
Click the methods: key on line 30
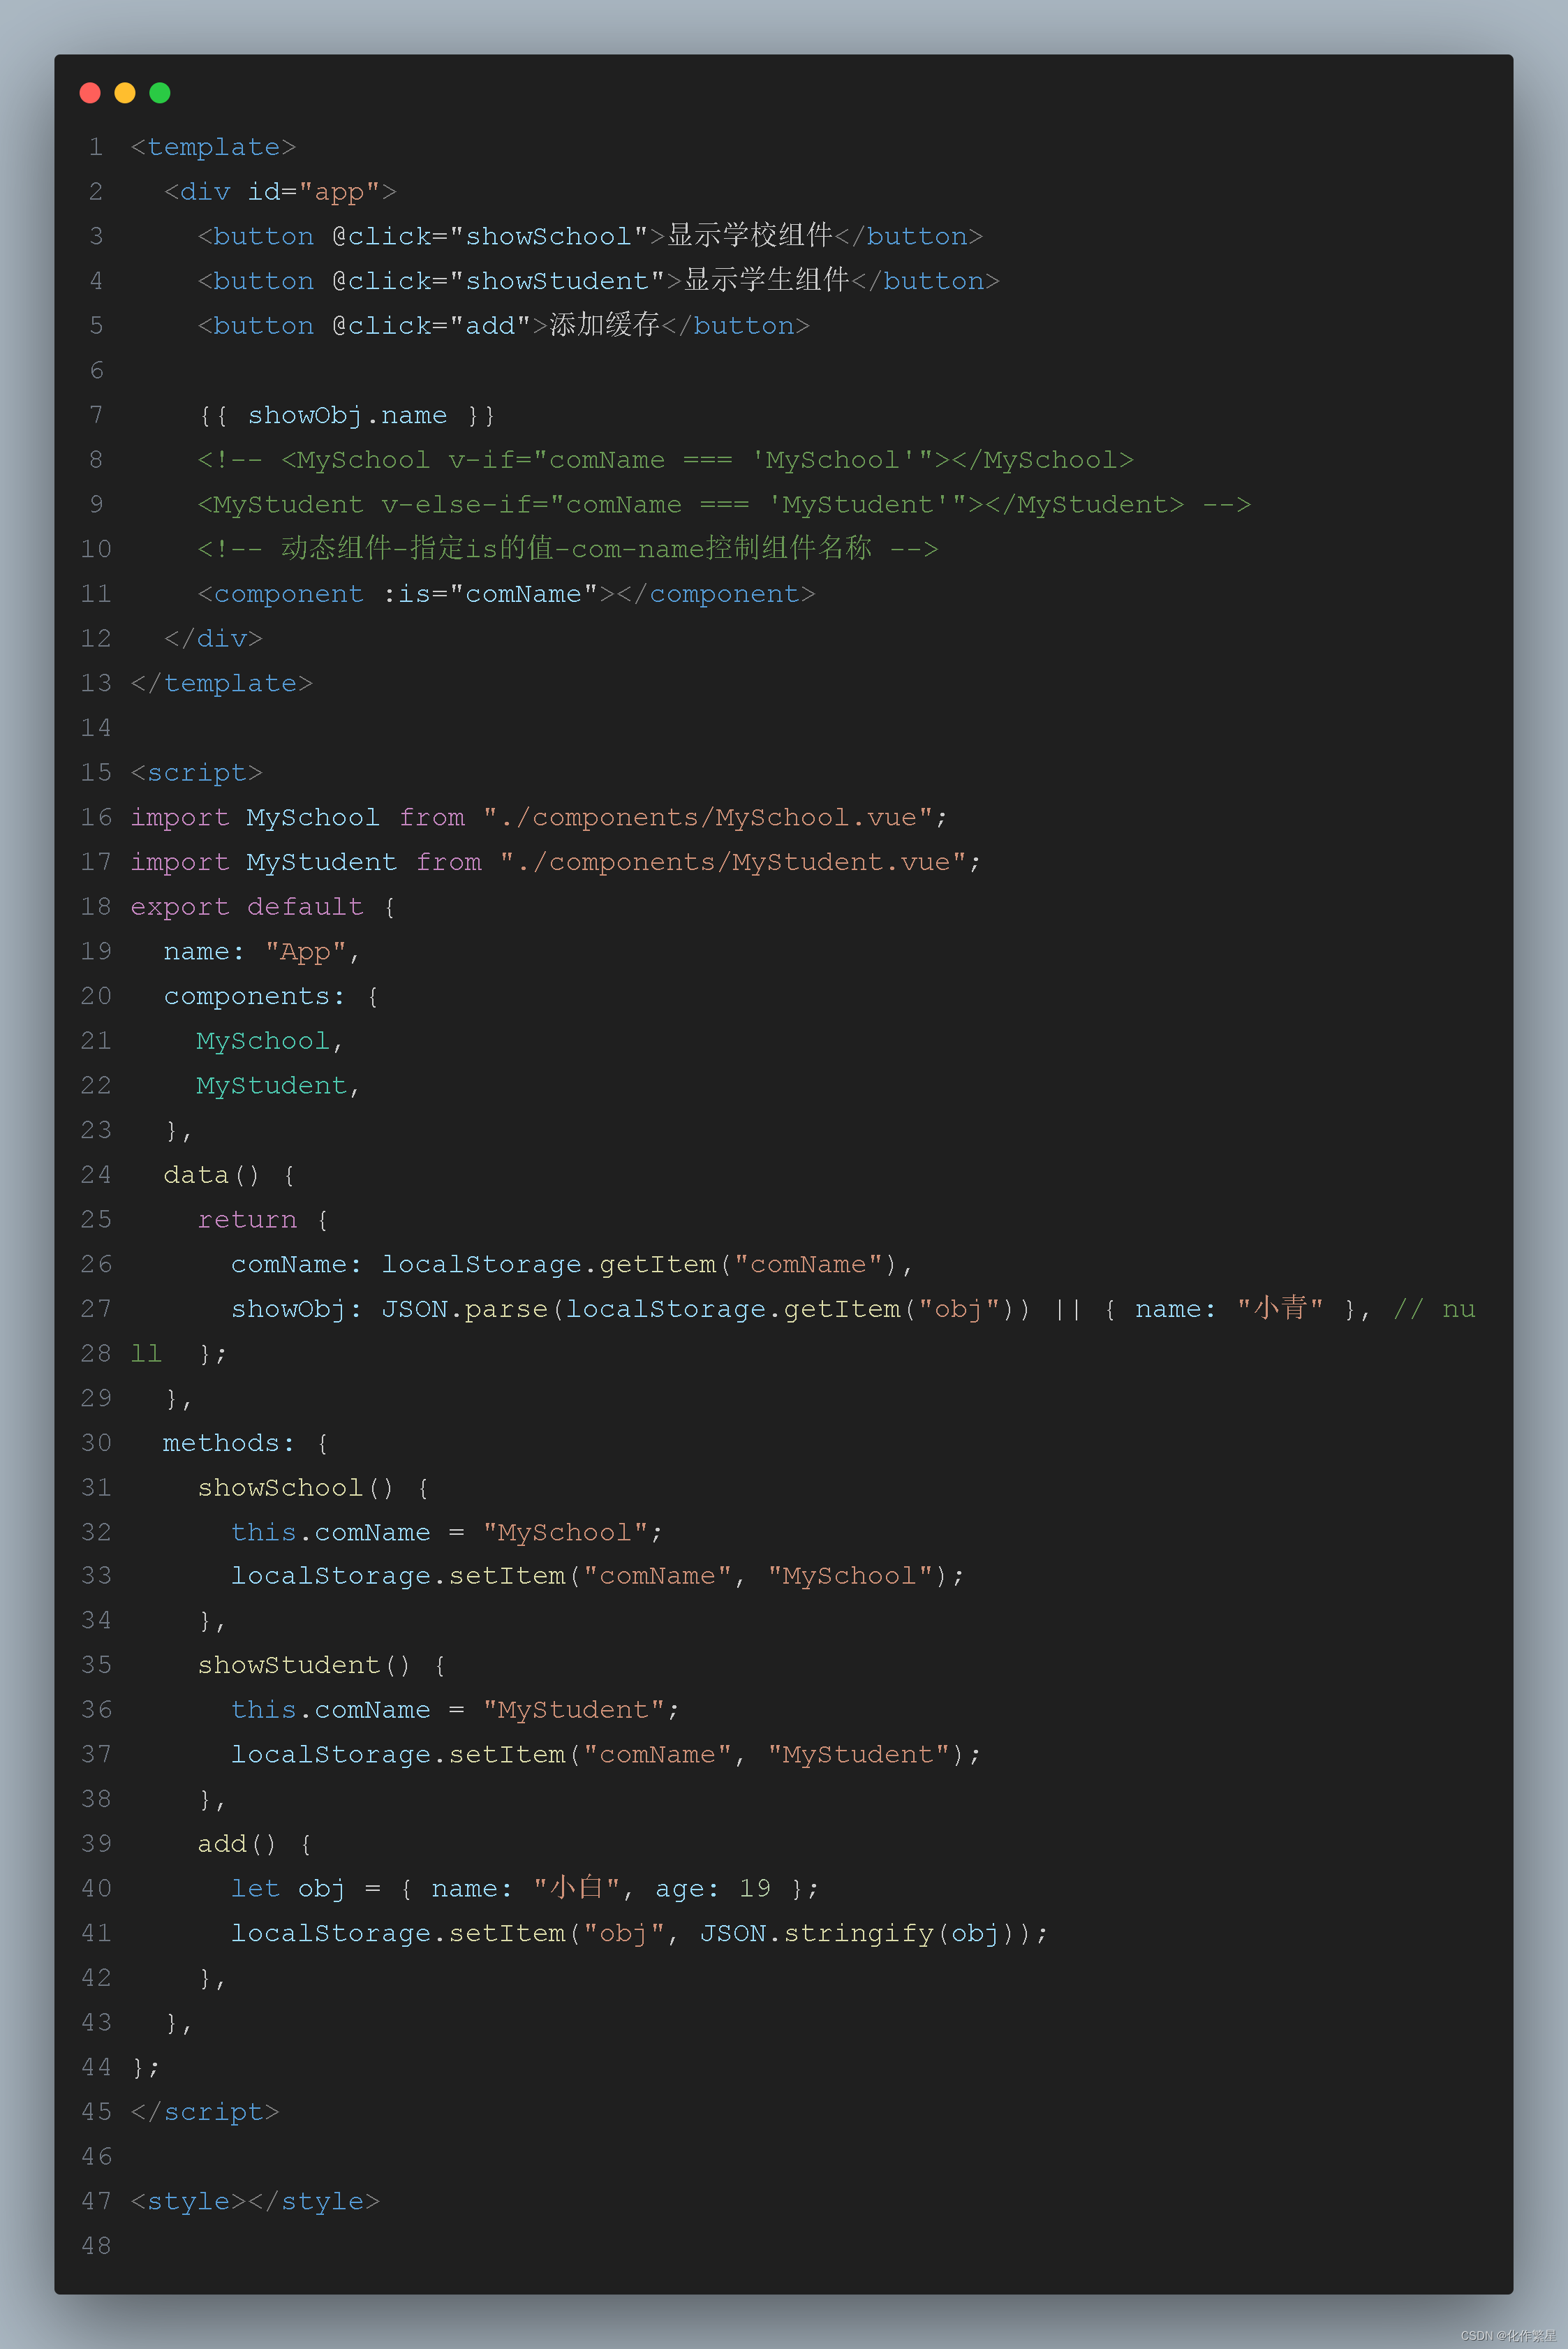click(229, 1444)
